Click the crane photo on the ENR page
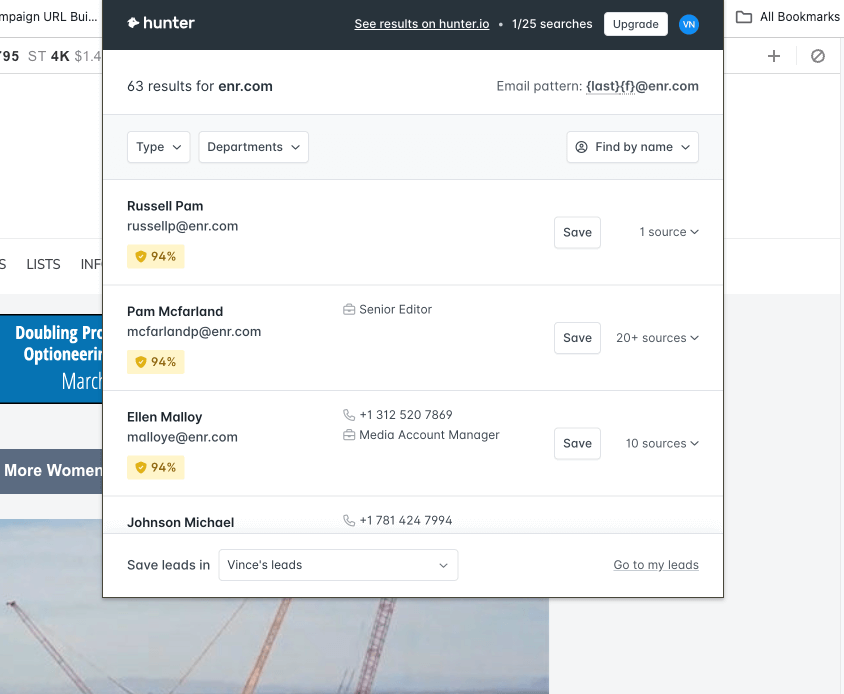The width and height of the screenshot is (844, 694). click(x=275, y=646)
